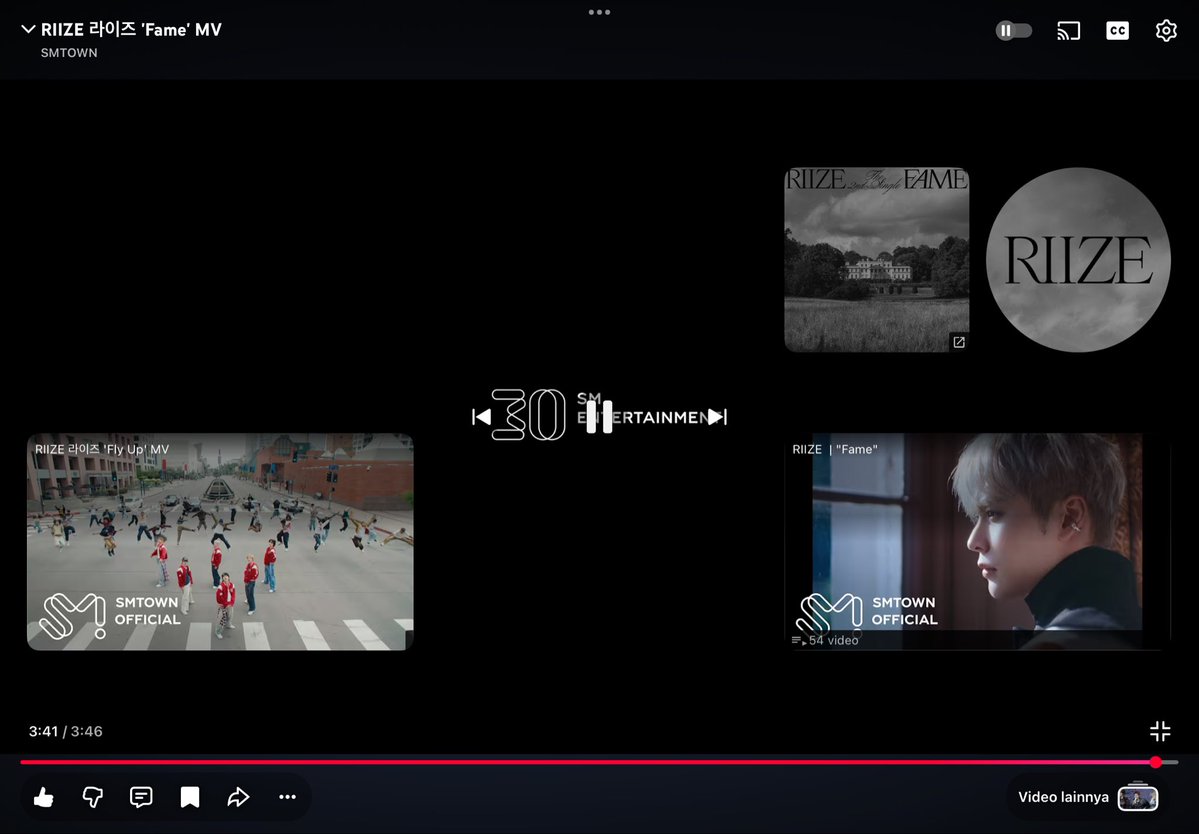Exit fullscreen mode
Screen dimensions: 1199x834
[x=1160, y=732]
